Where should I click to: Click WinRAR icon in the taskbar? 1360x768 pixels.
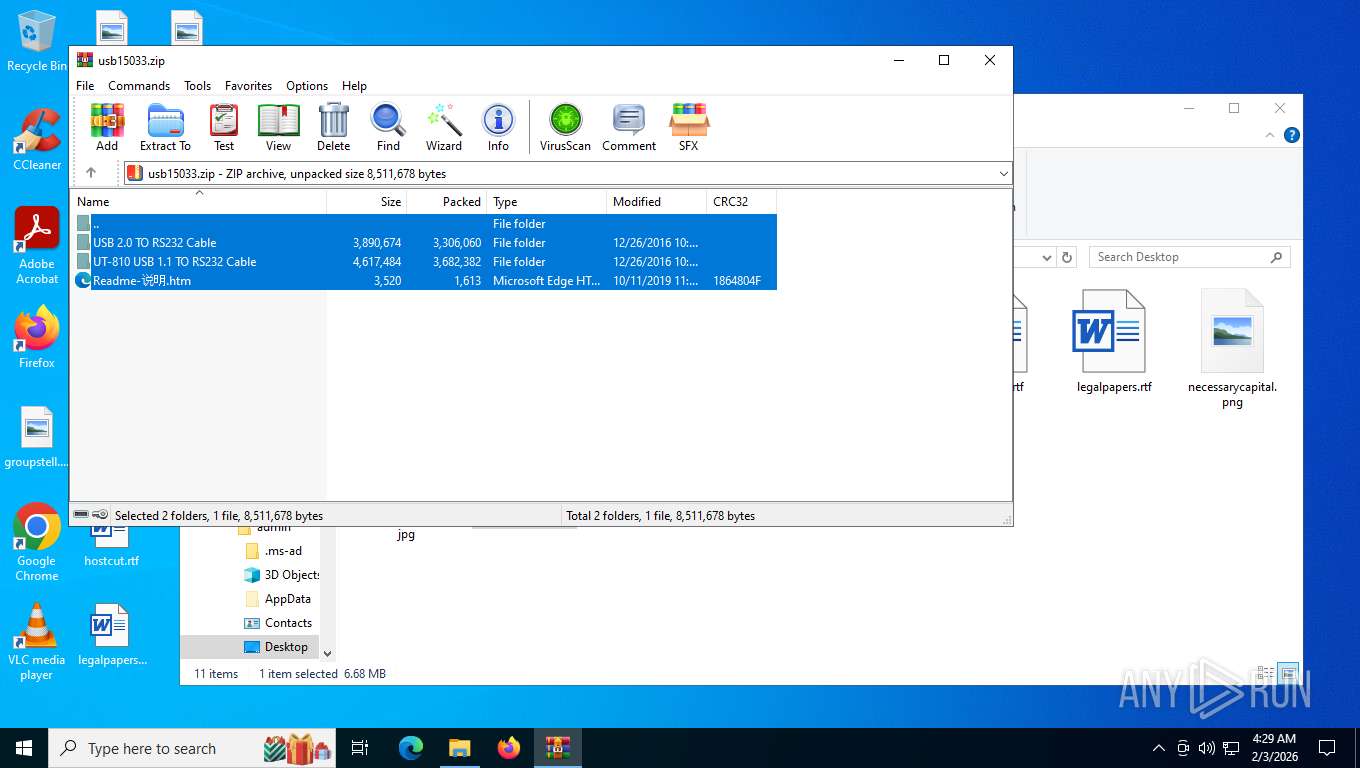(x=558, y=748)
